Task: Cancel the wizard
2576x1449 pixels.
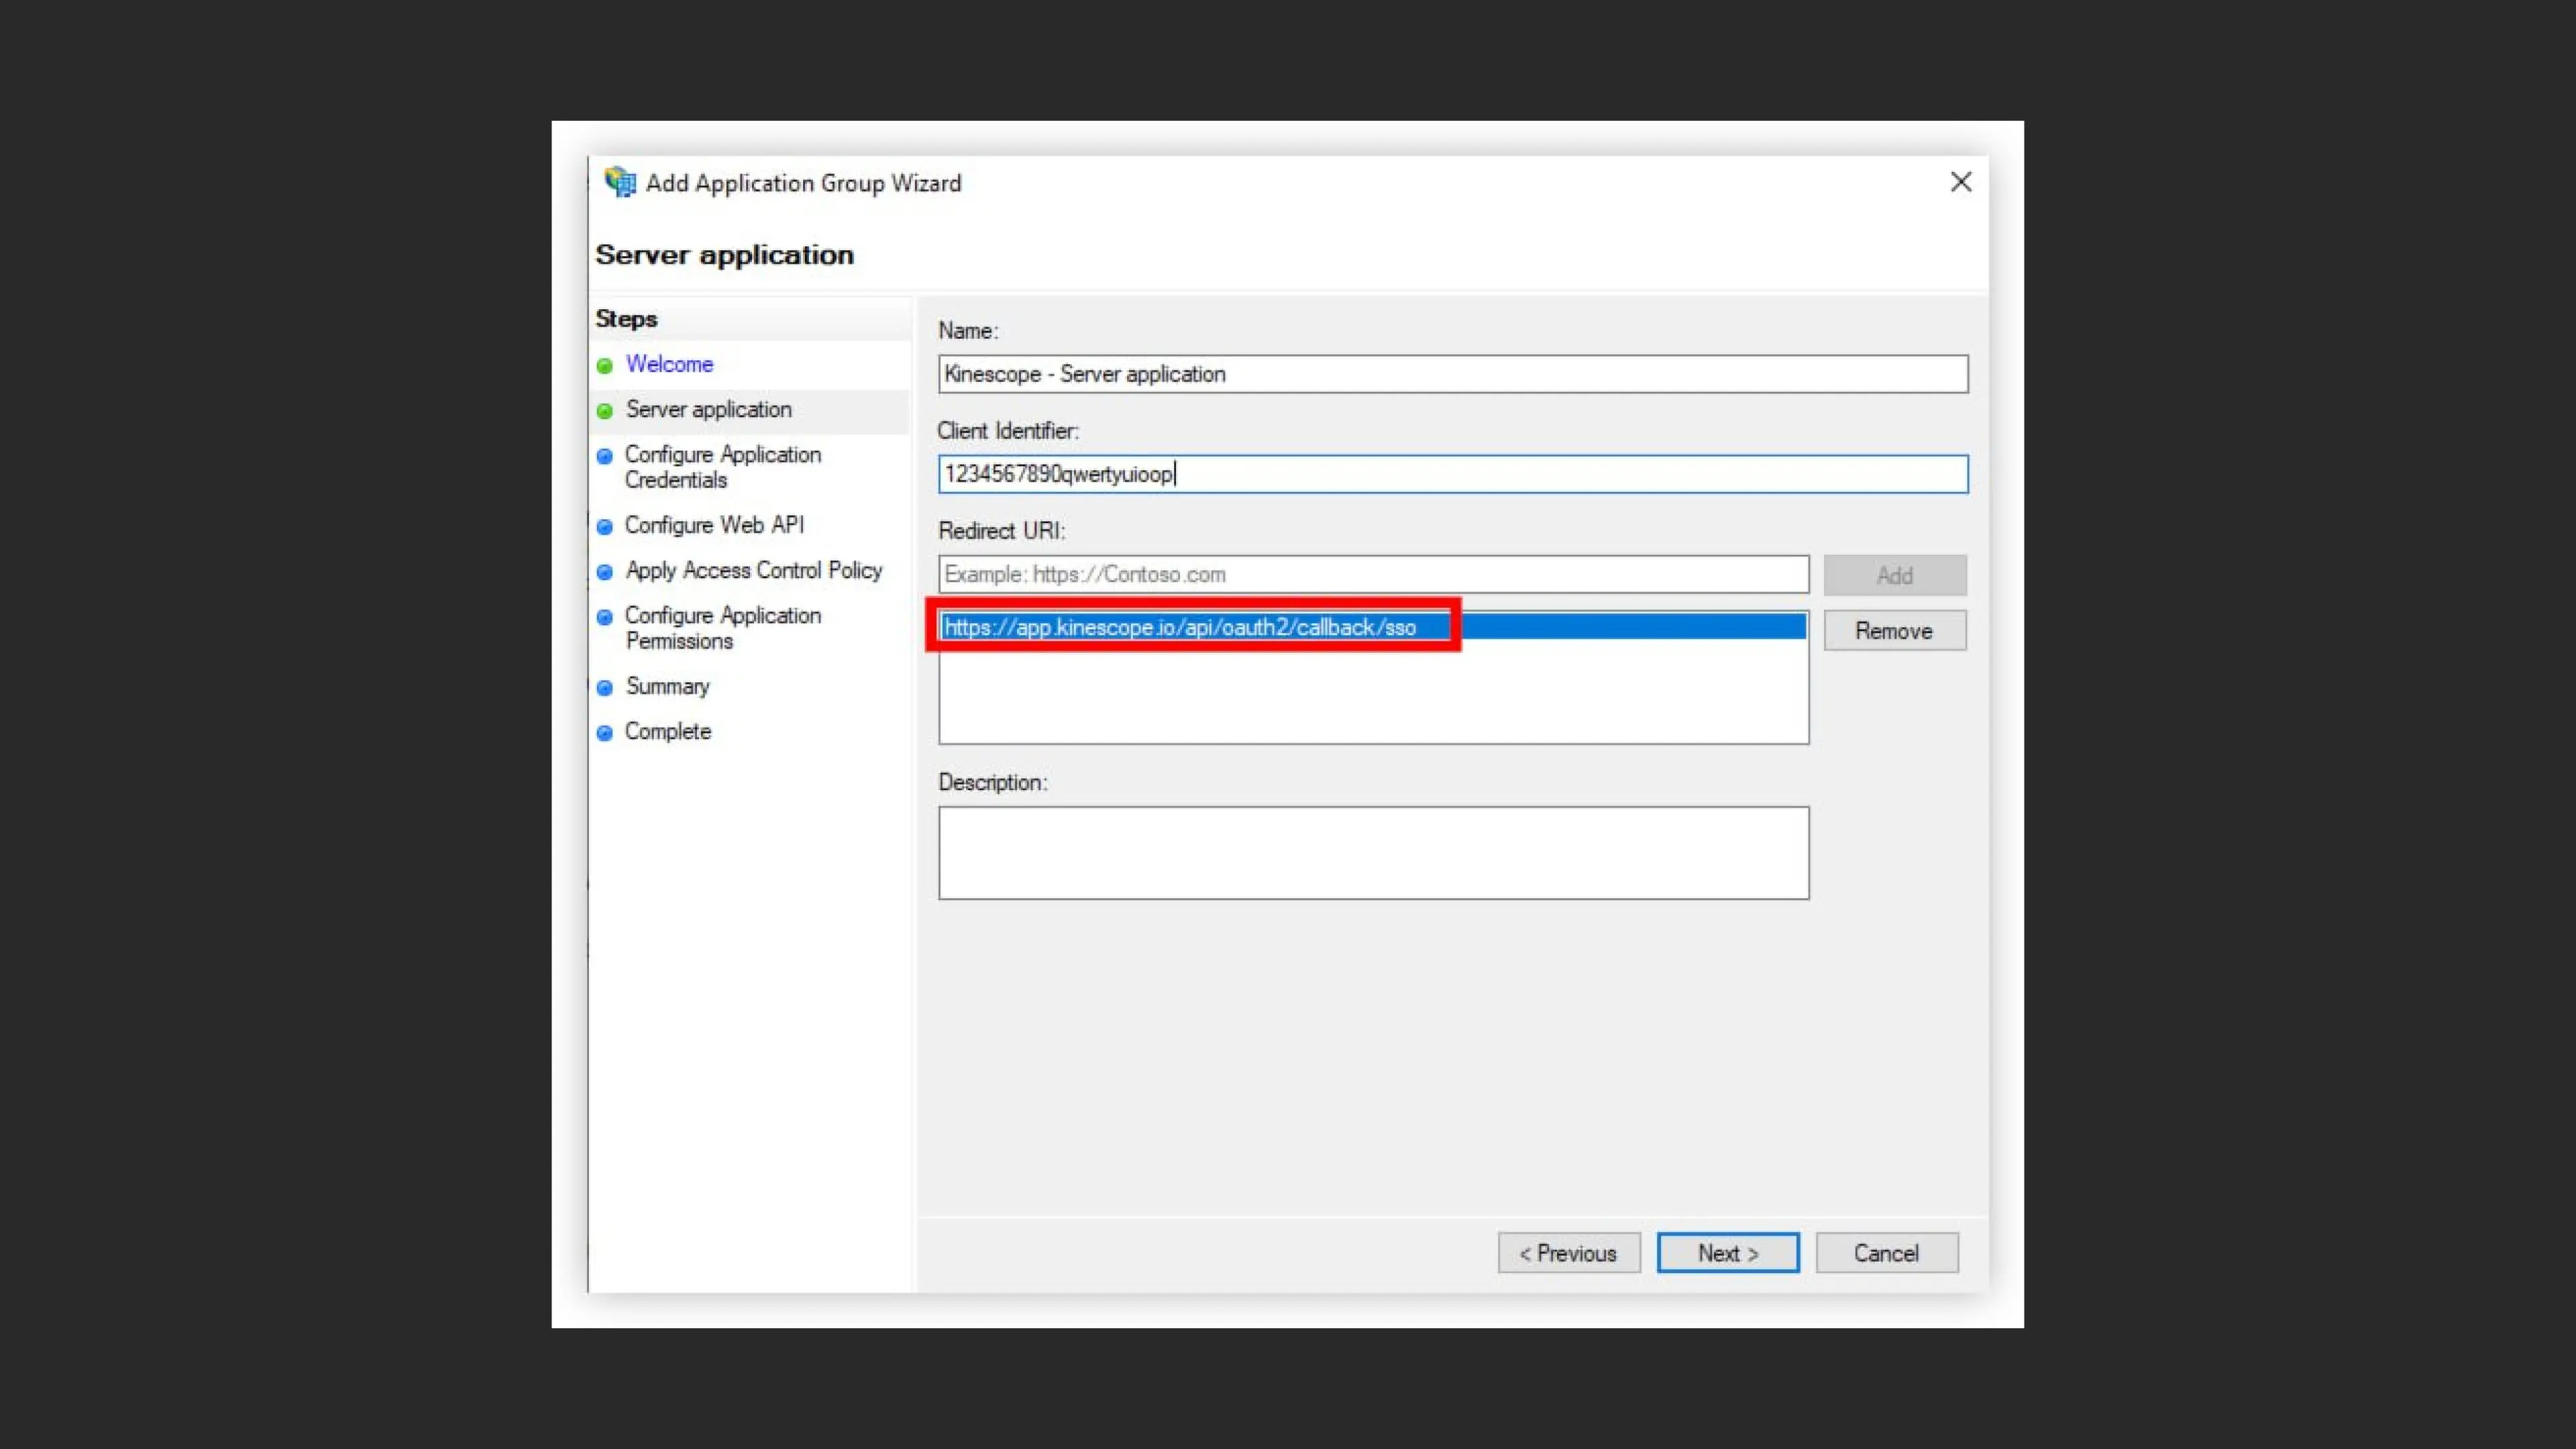Action: 1886,1252
